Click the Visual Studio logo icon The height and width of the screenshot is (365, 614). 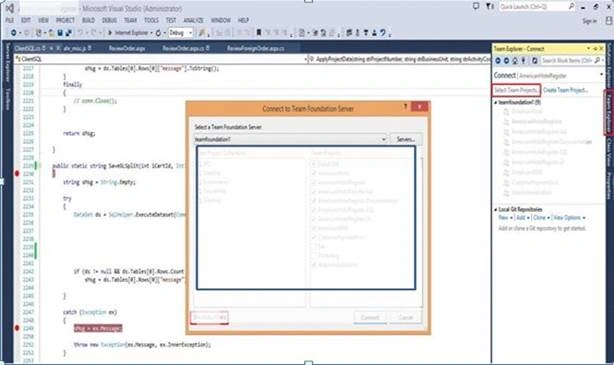pos(10,8)
